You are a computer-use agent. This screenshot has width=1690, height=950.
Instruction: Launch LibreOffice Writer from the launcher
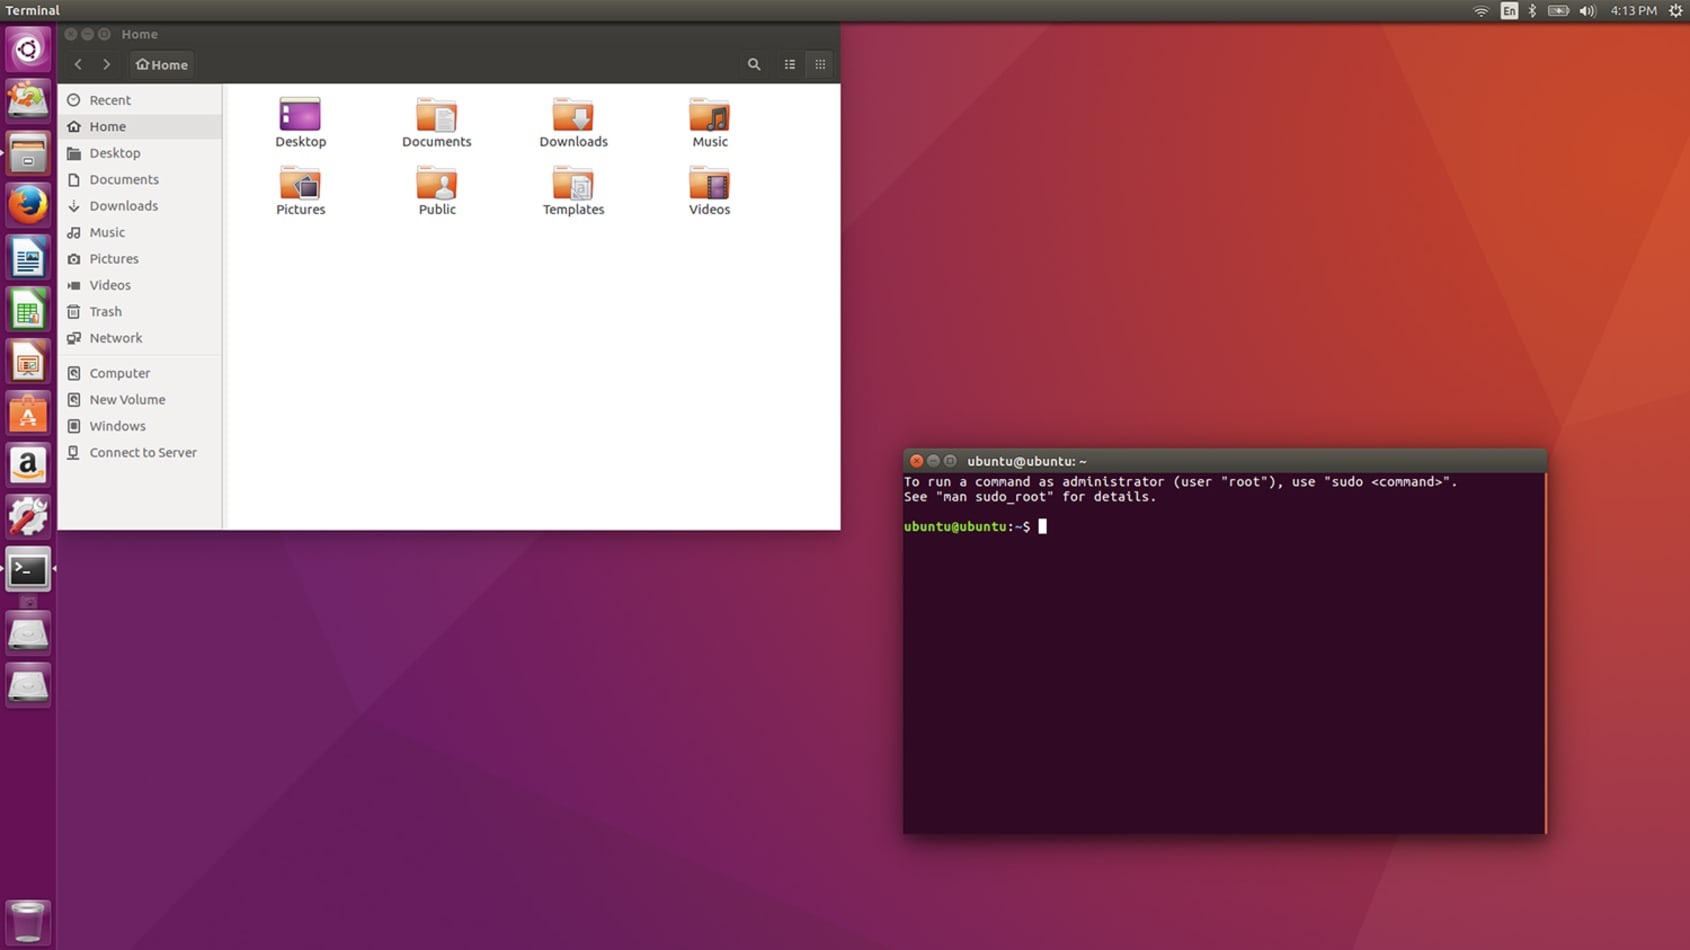[28, 257]
